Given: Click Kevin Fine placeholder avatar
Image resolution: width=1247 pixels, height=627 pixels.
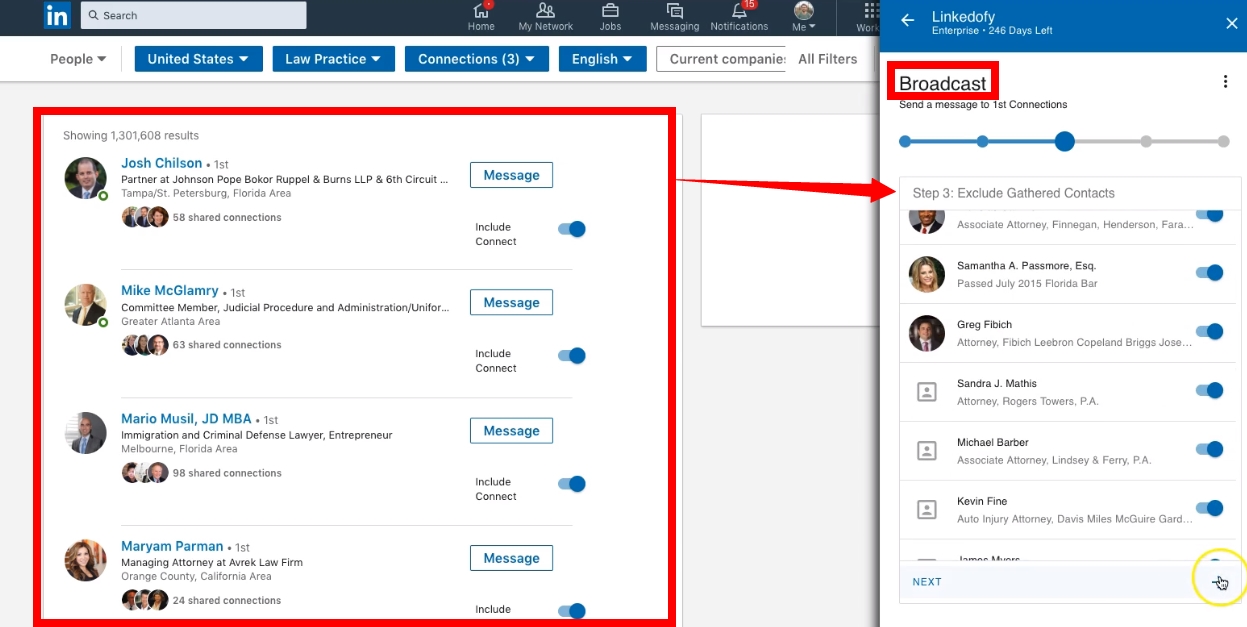Looking at the screenshot, I should point(927,510).
